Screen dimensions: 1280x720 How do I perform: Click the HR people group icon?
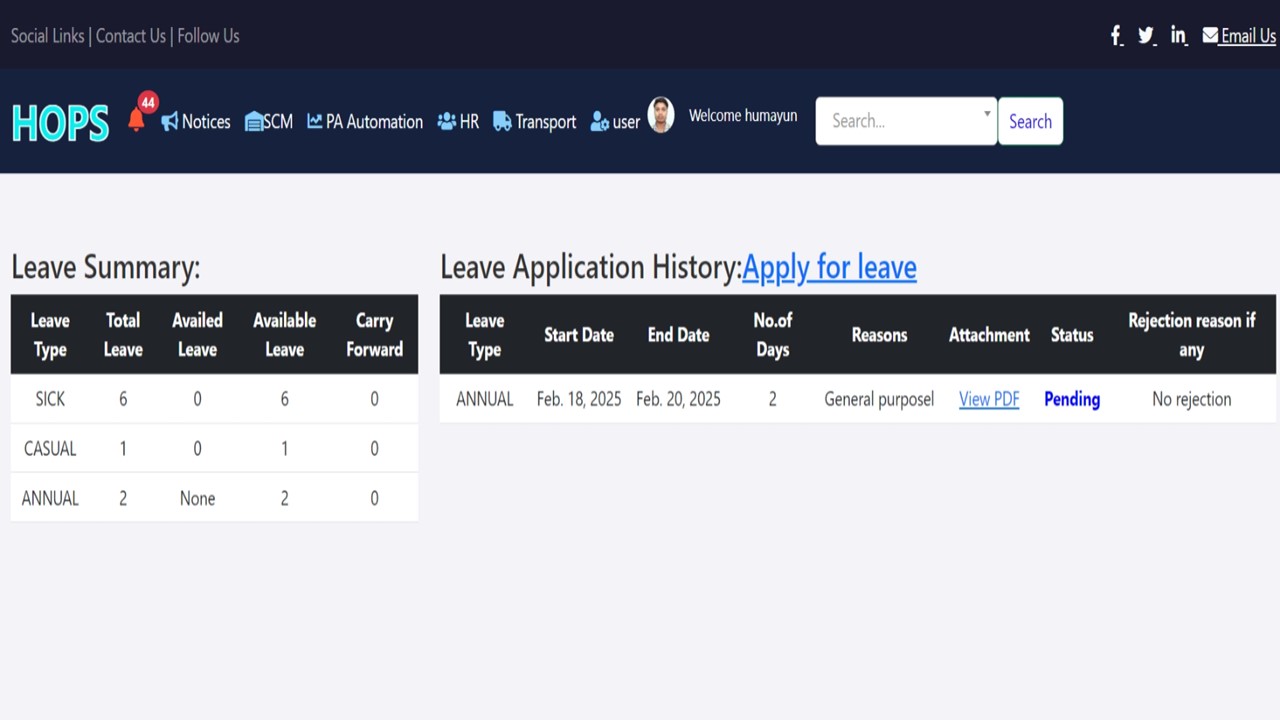coord(446,121)
